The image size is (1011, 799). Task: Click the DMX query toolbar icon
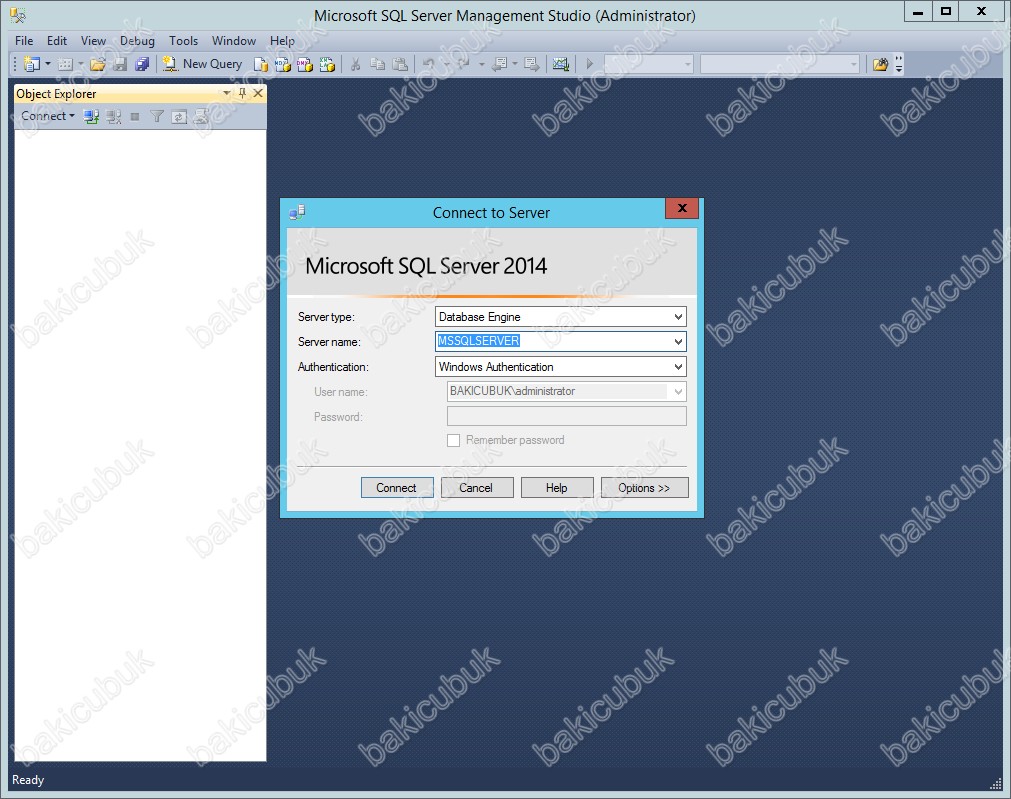pos(304,64)
